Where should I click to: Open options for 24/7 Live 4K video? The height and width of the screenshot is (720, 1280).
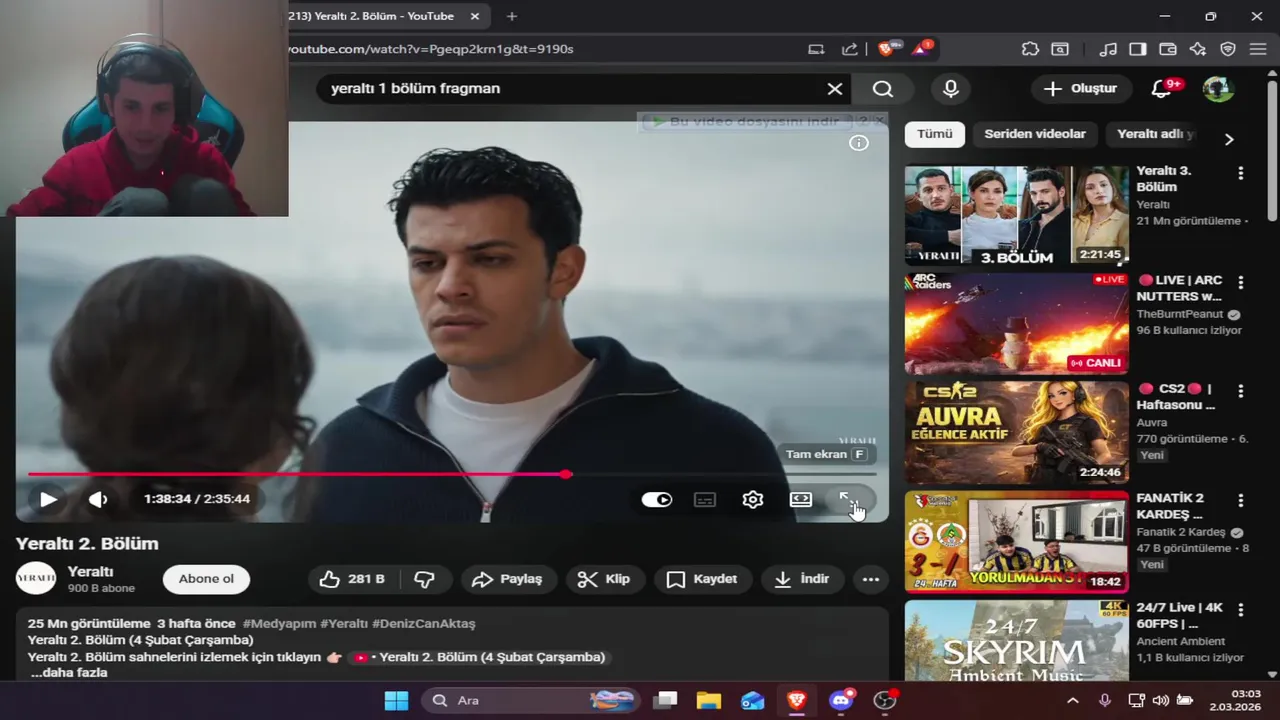(x=1241, y=609)
